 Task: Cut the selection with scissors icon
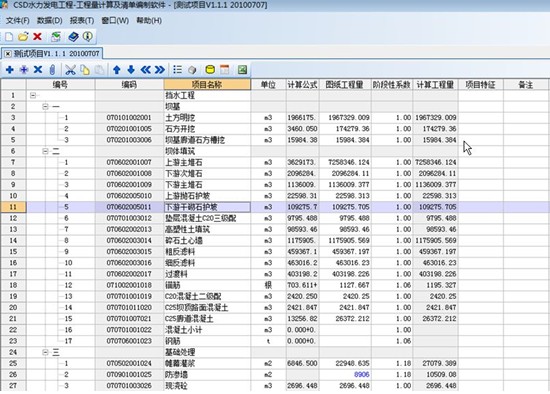[x=71, y=70]
